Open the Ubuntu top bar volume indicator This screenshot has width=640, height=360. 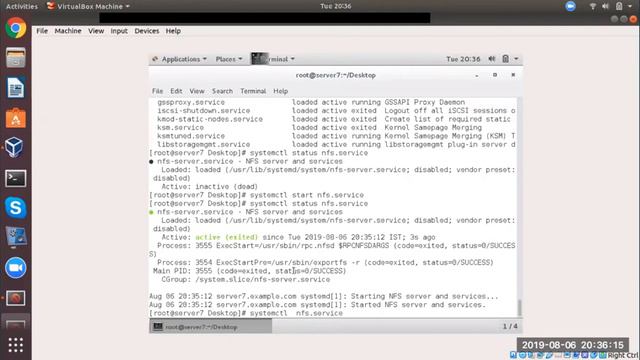pos(605,6)
